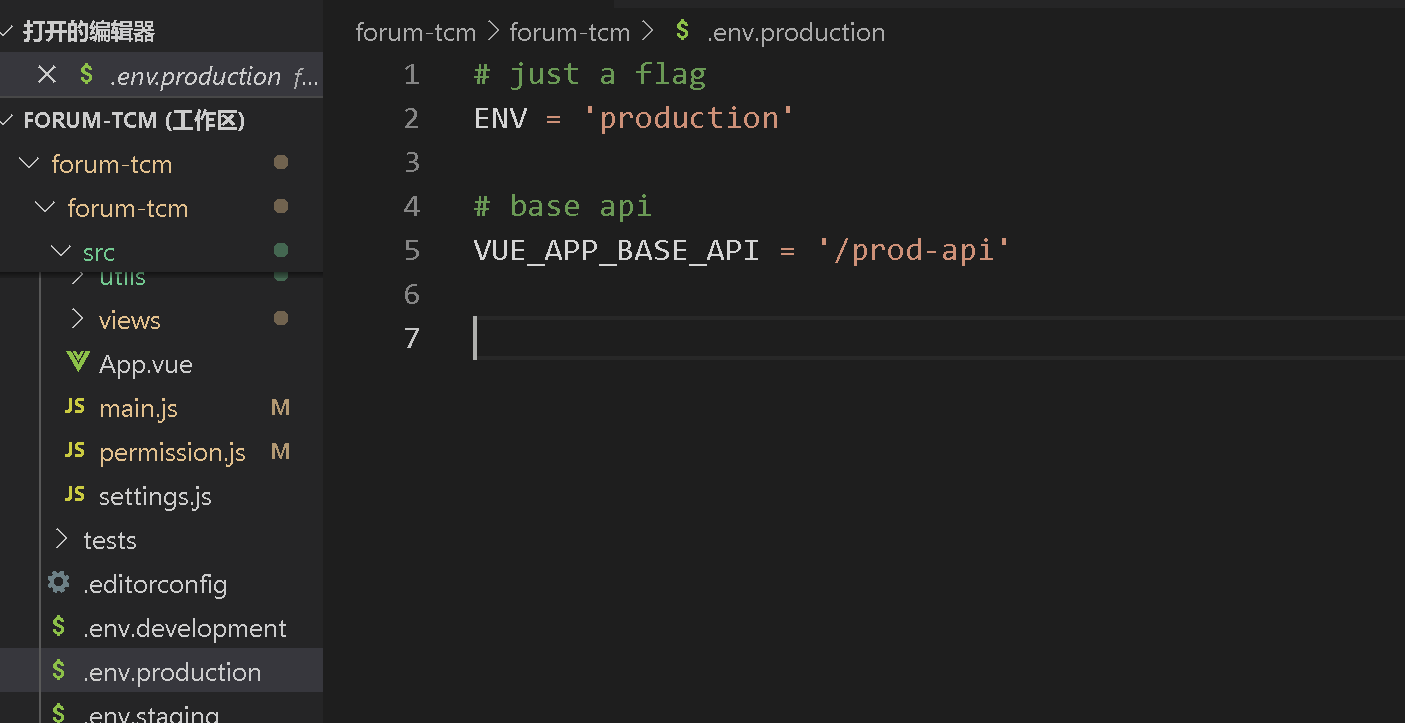Click the JS icon beside permission.js
Image resolution: width=1405 pixels, height=723 pixels.
pos(75,451)
